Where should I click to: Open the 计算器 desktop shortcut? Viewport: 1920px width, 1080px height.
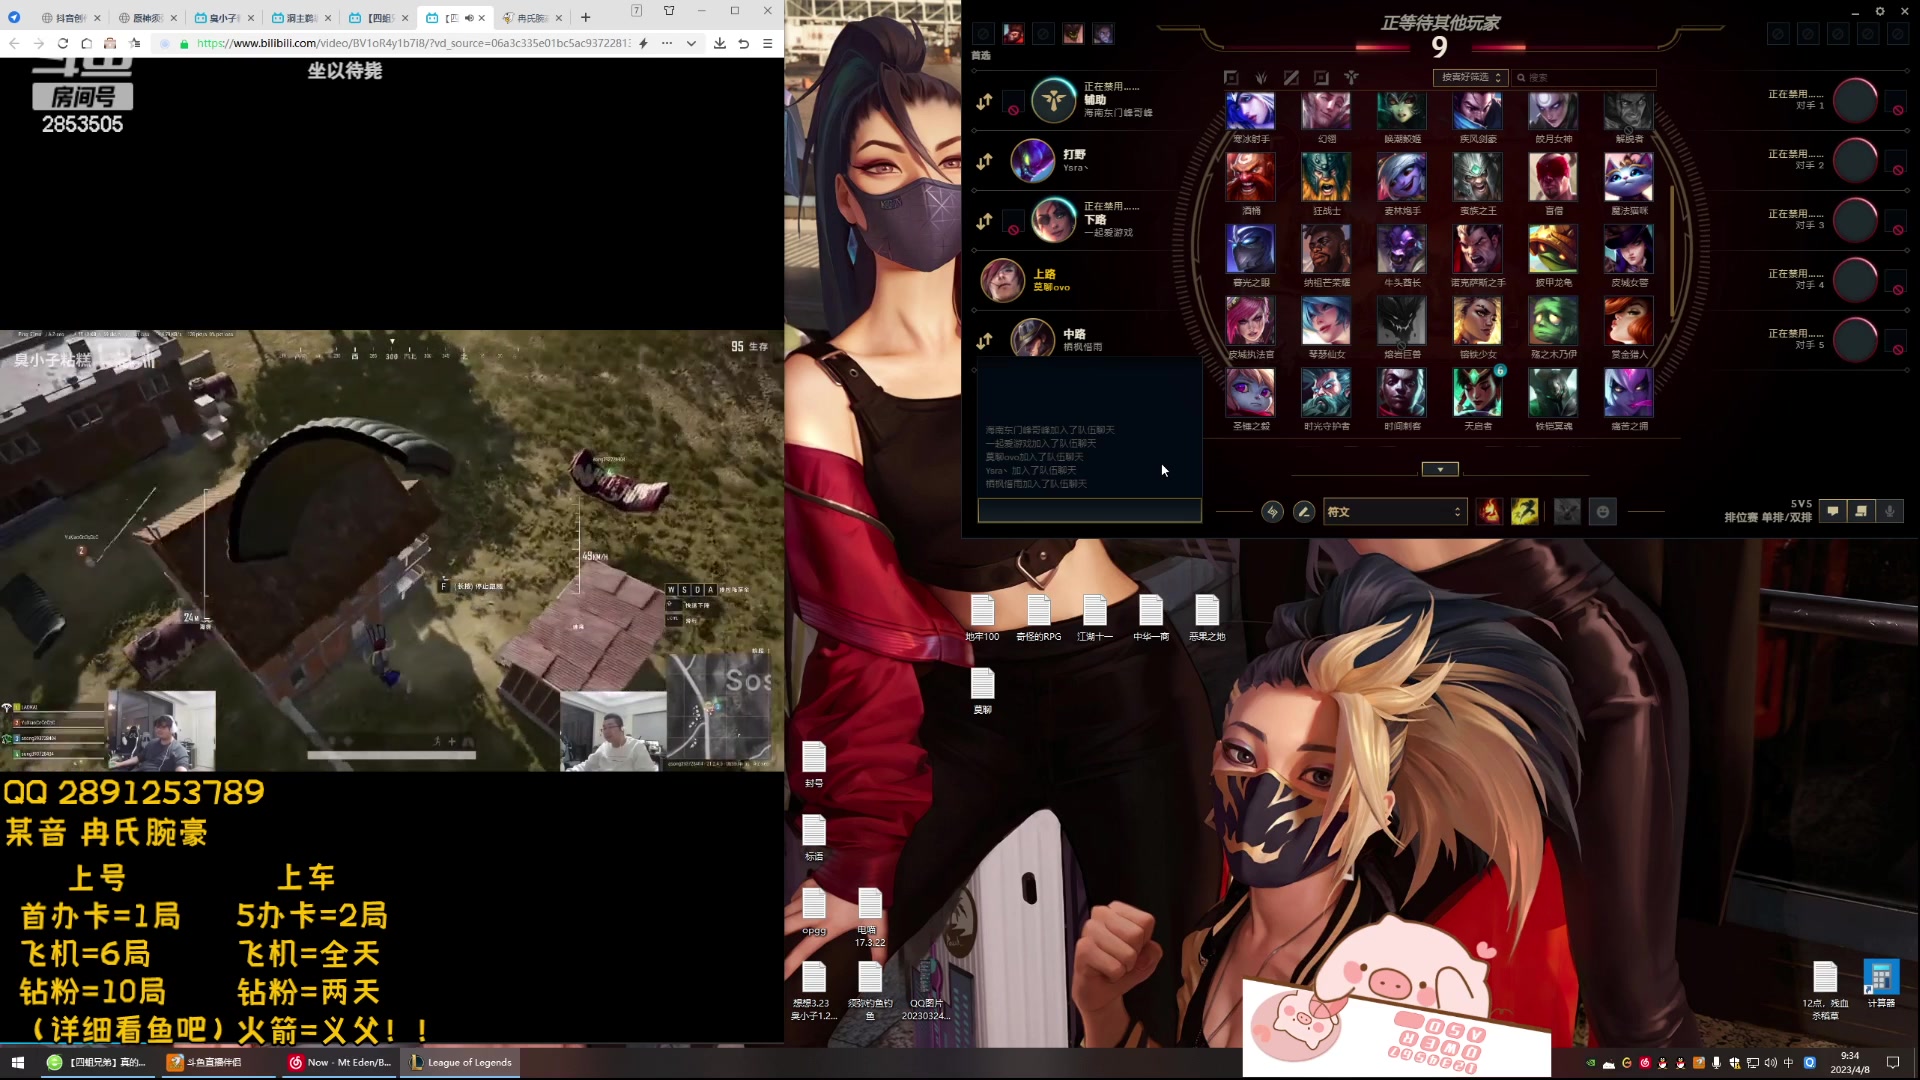(1881, 984)
